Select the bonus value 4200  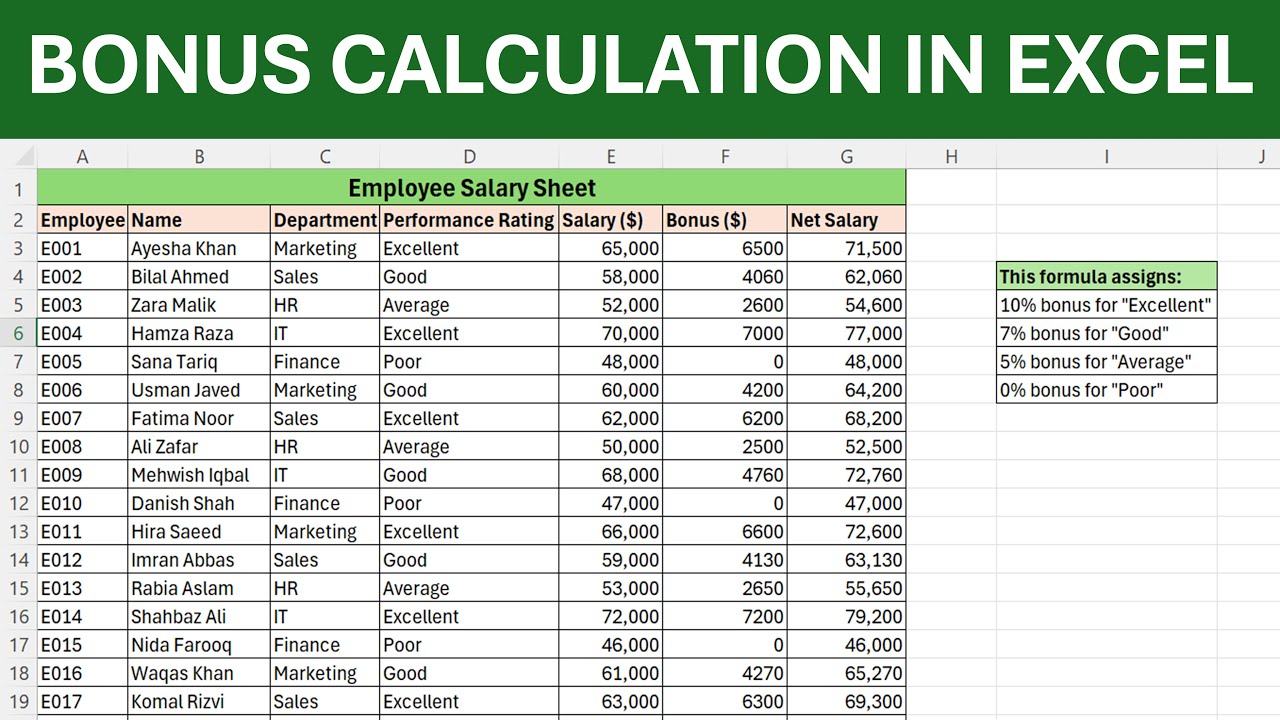(725, 390)
